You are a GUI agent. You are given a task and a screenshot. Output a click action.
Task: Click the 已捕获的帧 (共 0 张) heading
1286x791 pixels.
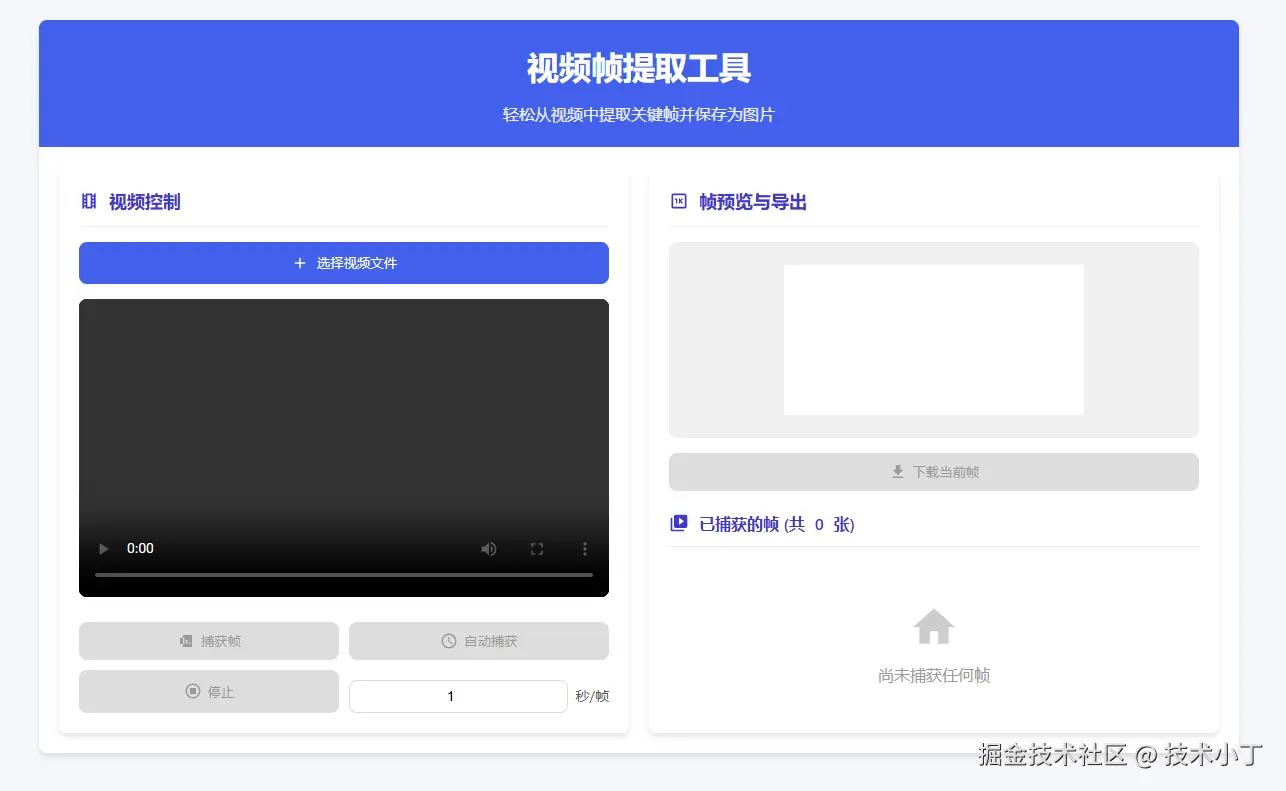tap(777, 524)
